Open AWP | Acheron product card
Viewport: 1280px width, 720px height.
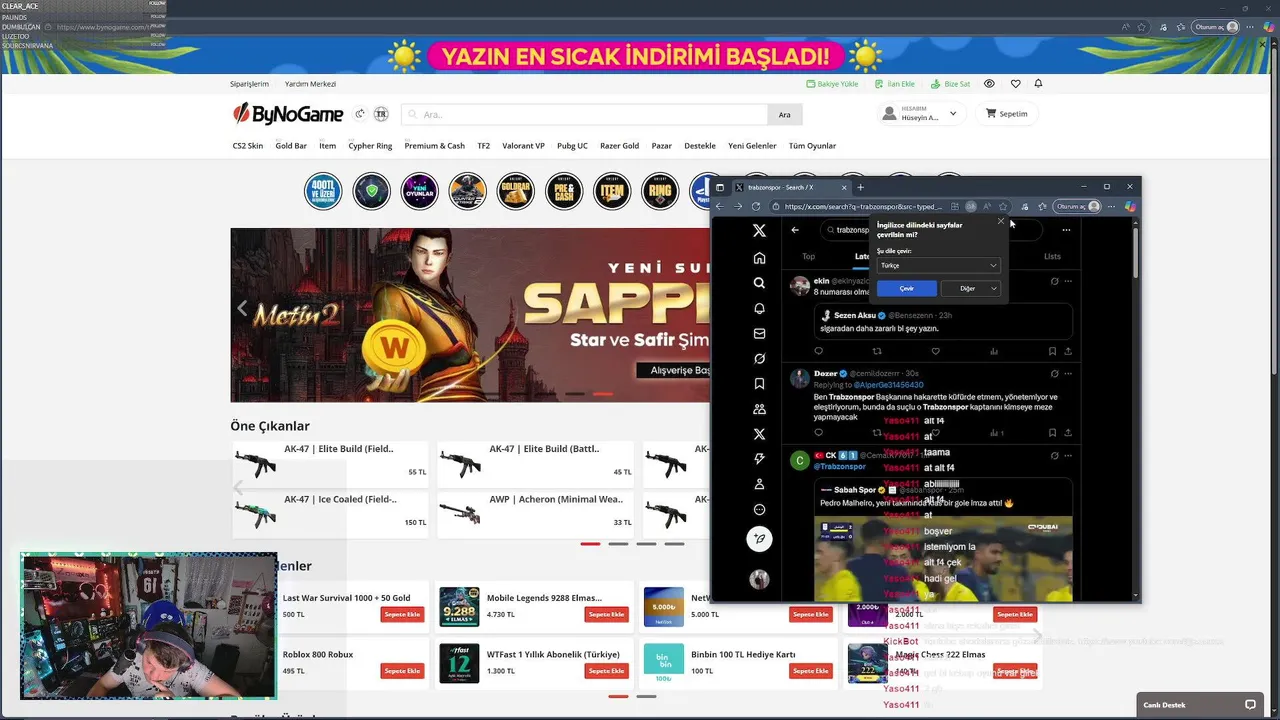click(535, 515)
